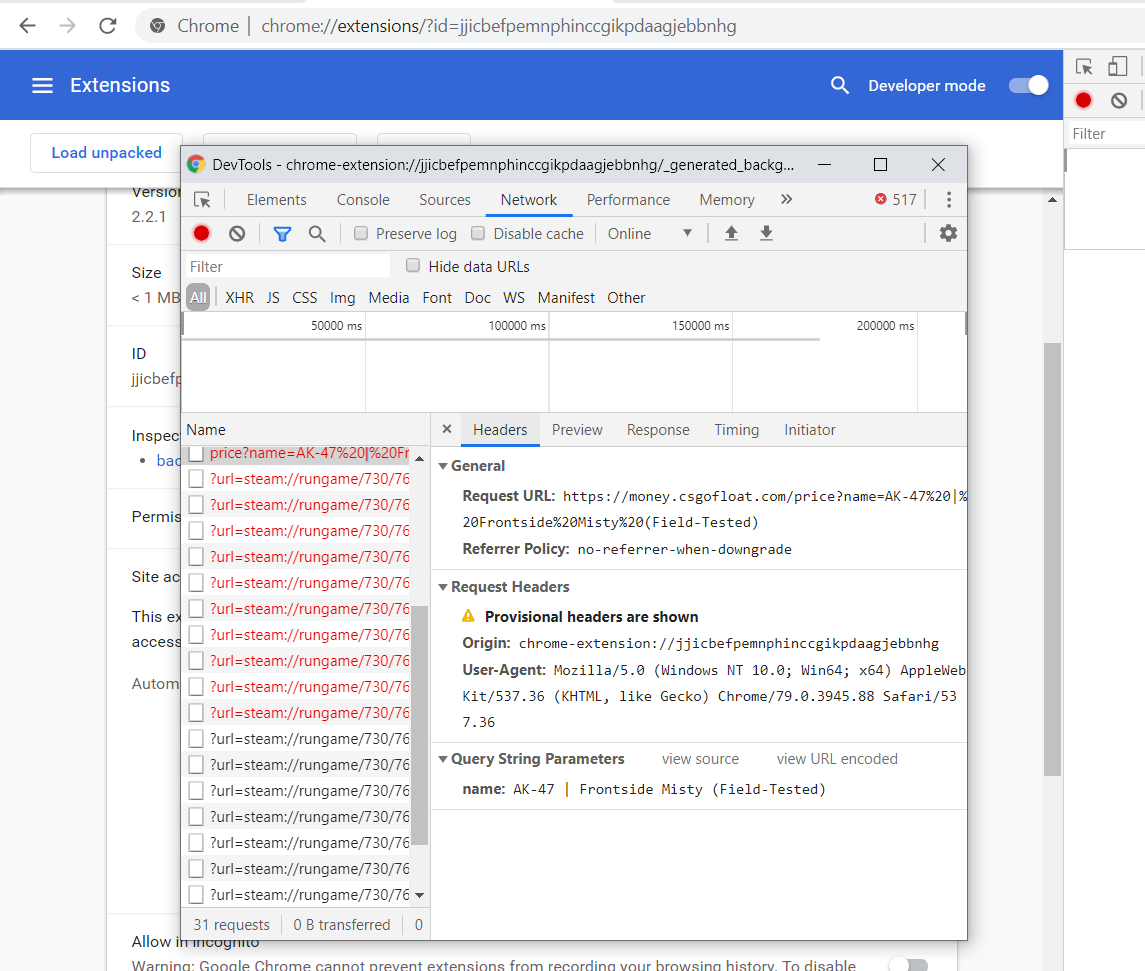Toggle the network filter bar
The image size is (1145, 971).
click(x=282, y=233)
